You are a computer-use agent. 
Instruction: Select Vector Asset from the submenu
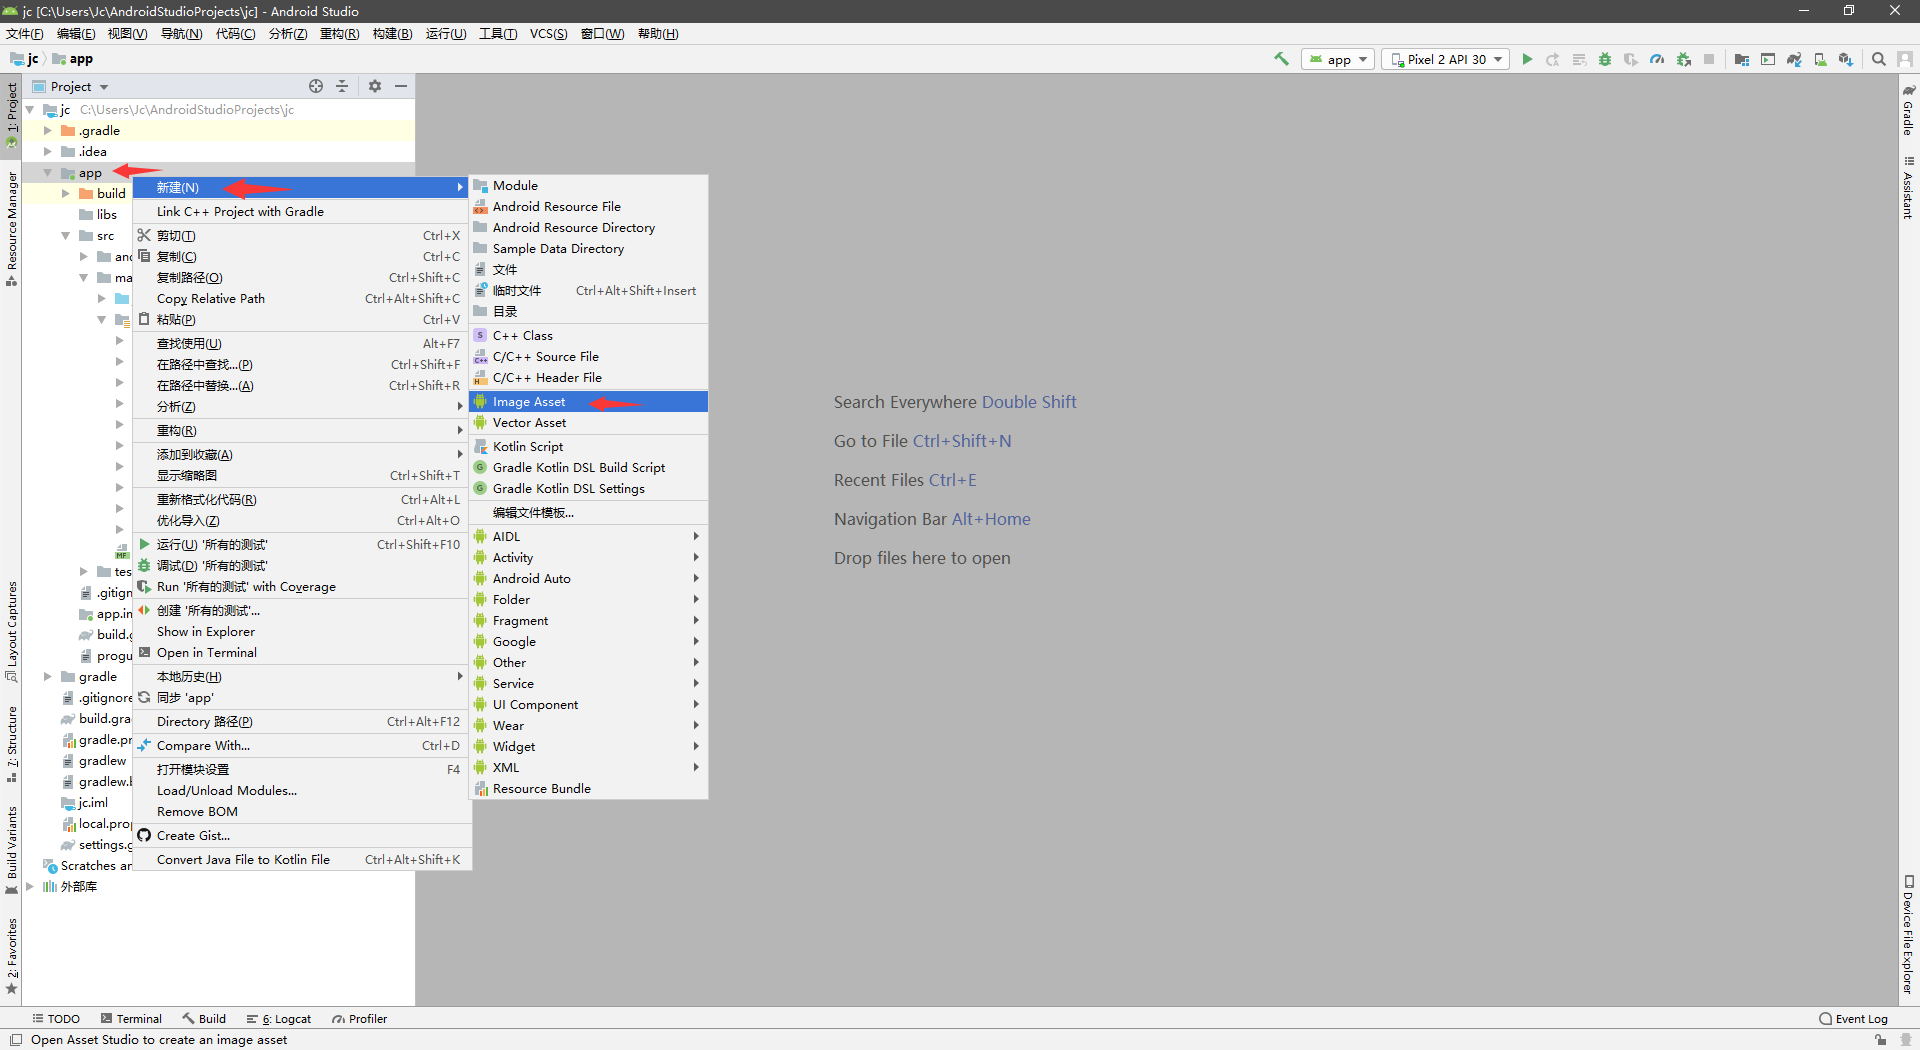(589, 422)
